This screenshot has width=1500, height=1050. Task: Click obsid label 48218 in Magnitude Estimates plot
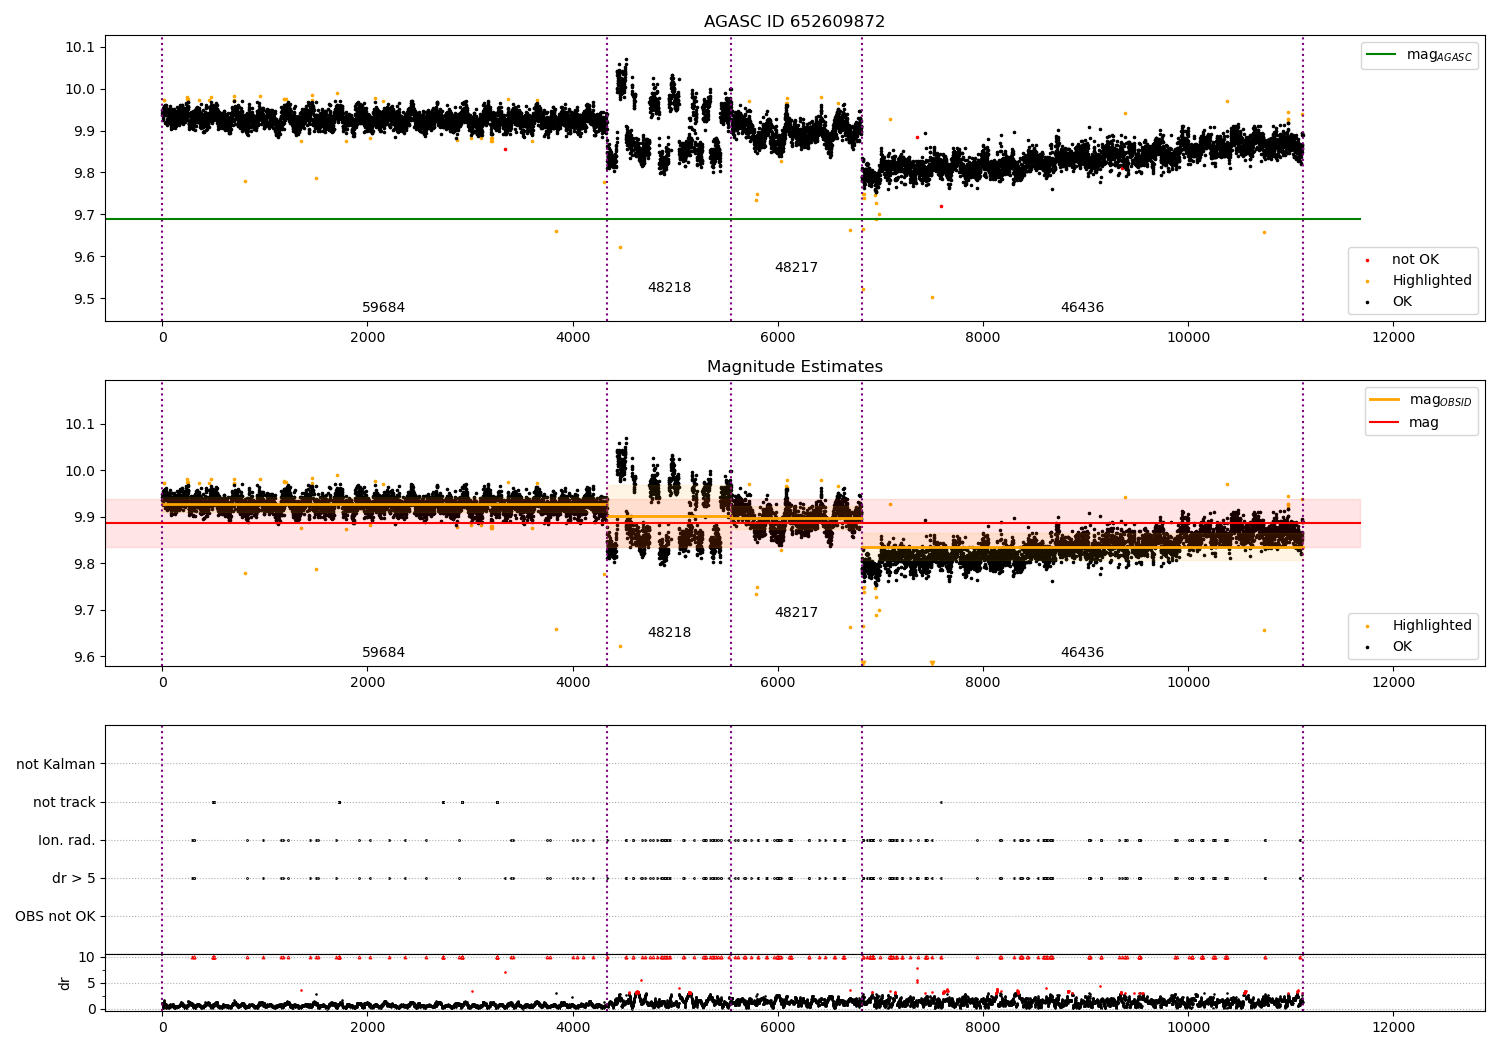[x=669, y=632]
